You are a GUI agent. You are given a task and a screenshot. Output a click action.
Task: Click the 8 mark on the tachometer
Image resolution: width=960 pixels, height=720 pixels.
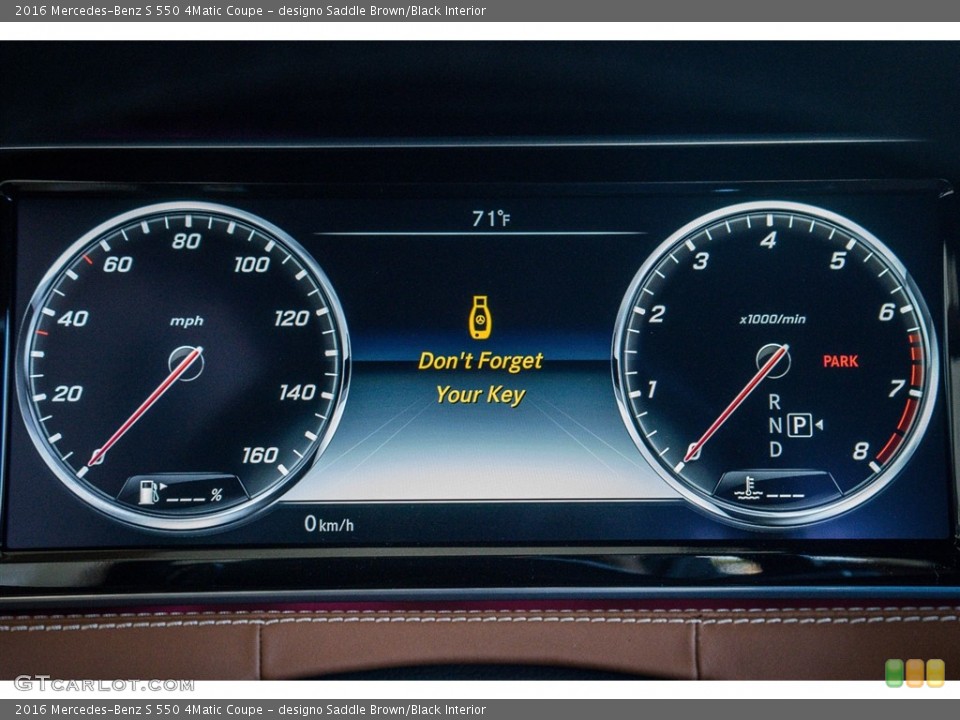click(x=861, y=451)
